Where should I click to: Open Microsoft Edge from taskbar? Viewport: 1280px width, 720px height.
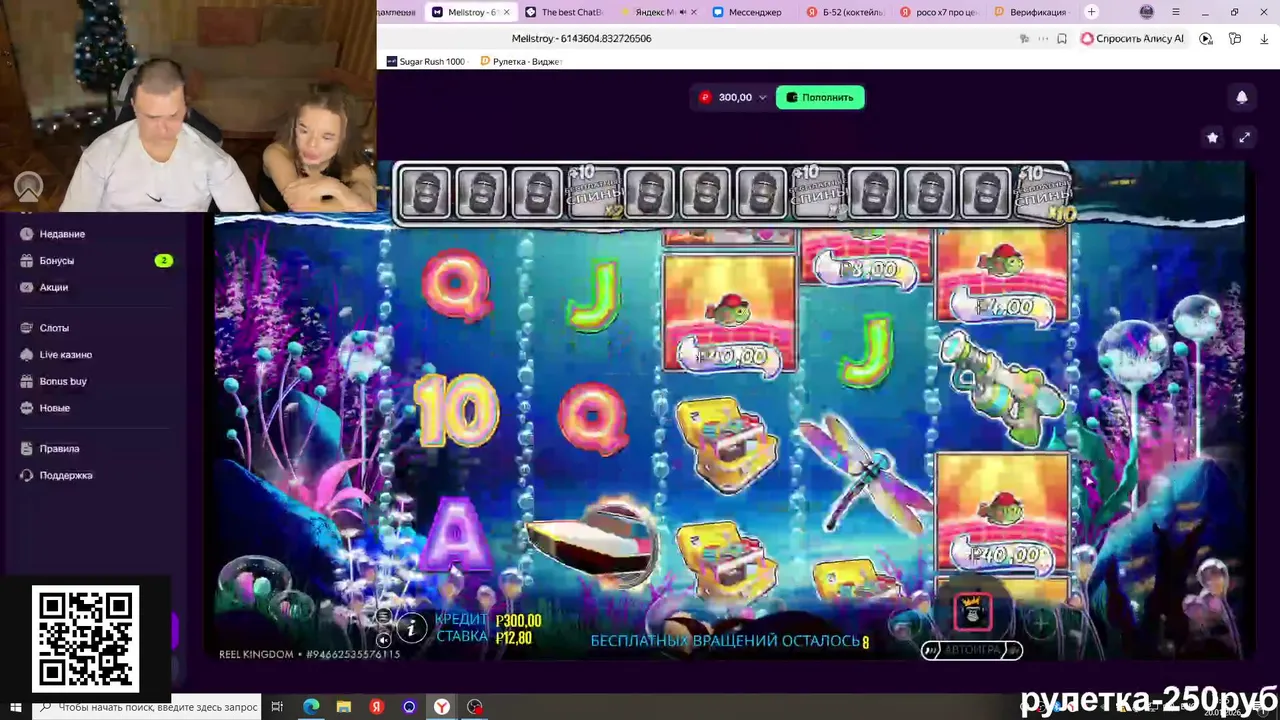[x=311, y=707]
